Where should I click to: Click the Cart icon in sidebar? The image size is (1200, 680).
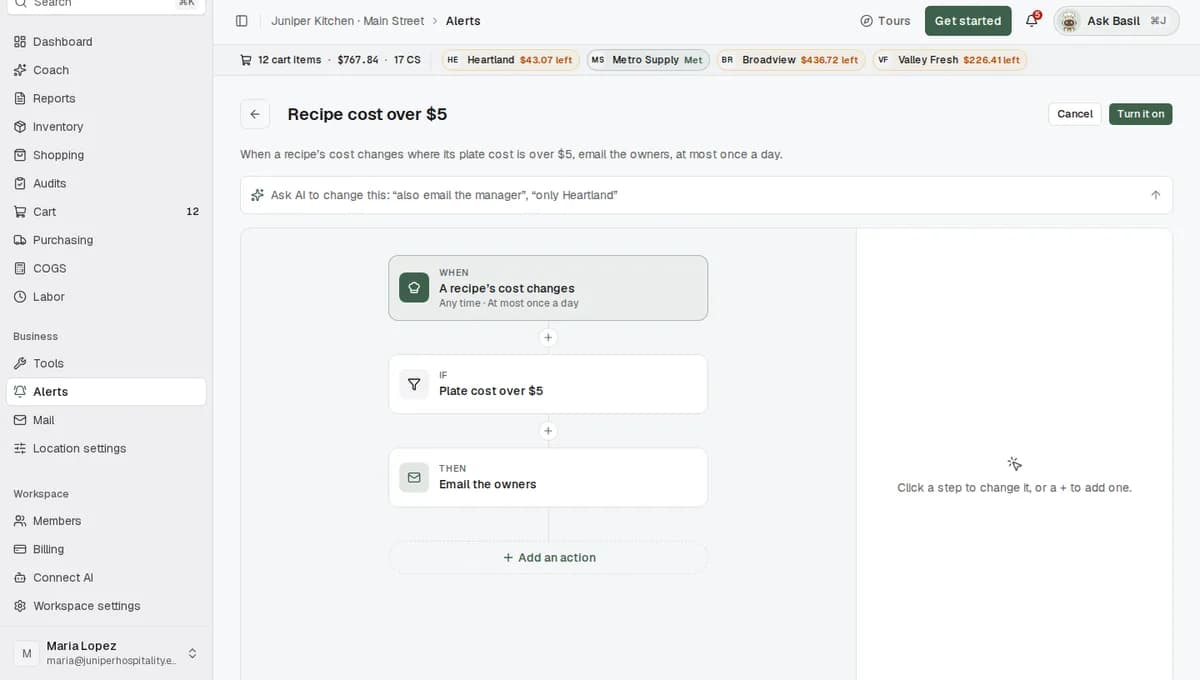coord(20,212)
